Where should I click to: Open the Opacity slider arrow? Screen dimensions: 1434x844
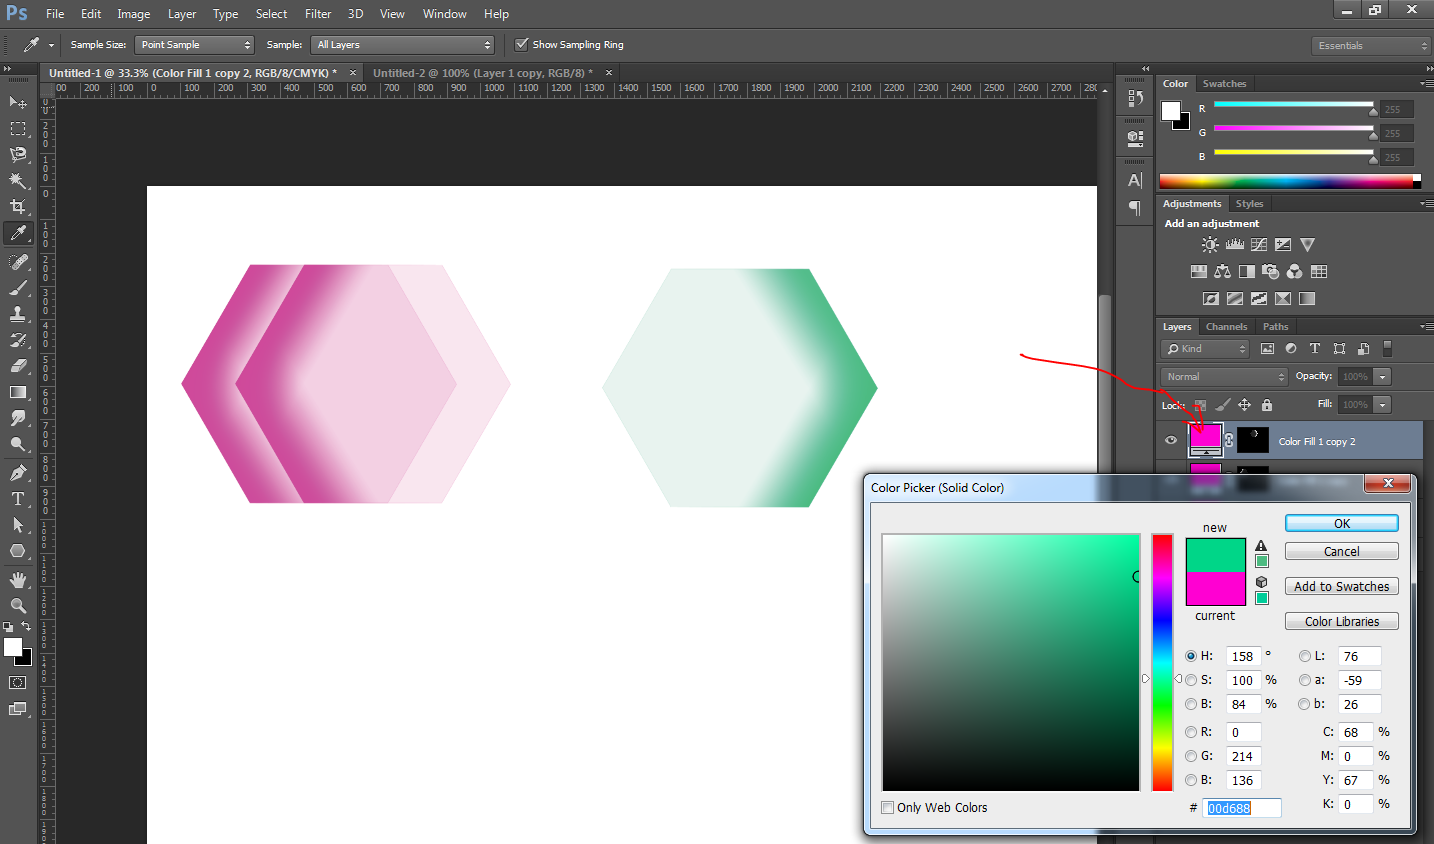[x=1382, y=377]
